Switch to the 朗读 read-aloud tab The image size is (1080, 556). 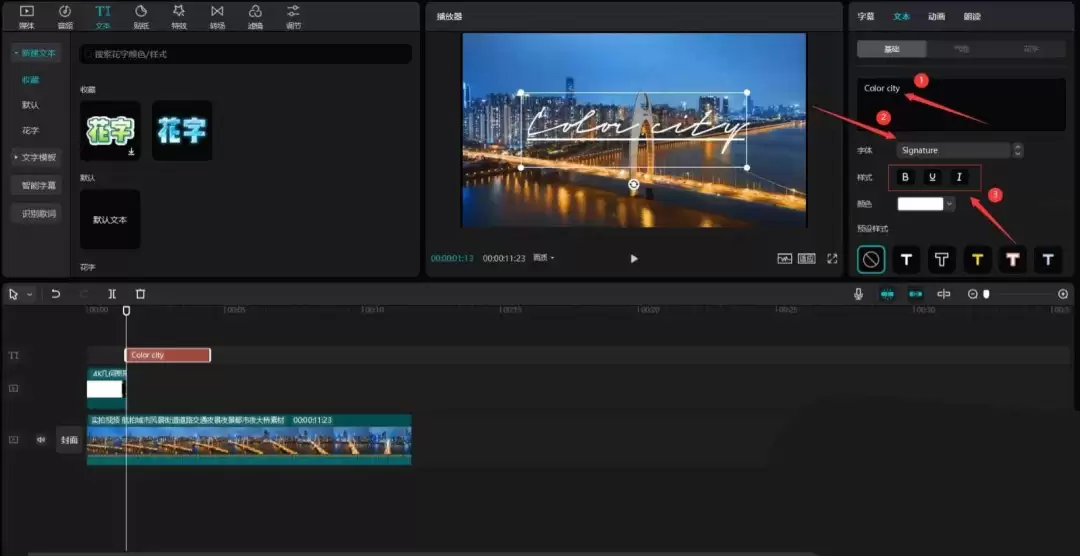972,16
